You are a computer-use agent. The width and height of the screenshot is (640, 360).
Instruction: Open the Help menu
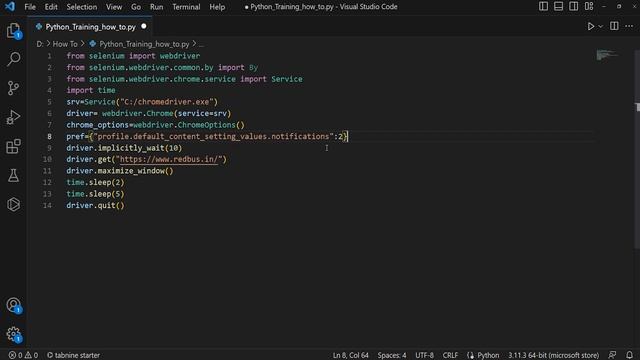[217, 7]
